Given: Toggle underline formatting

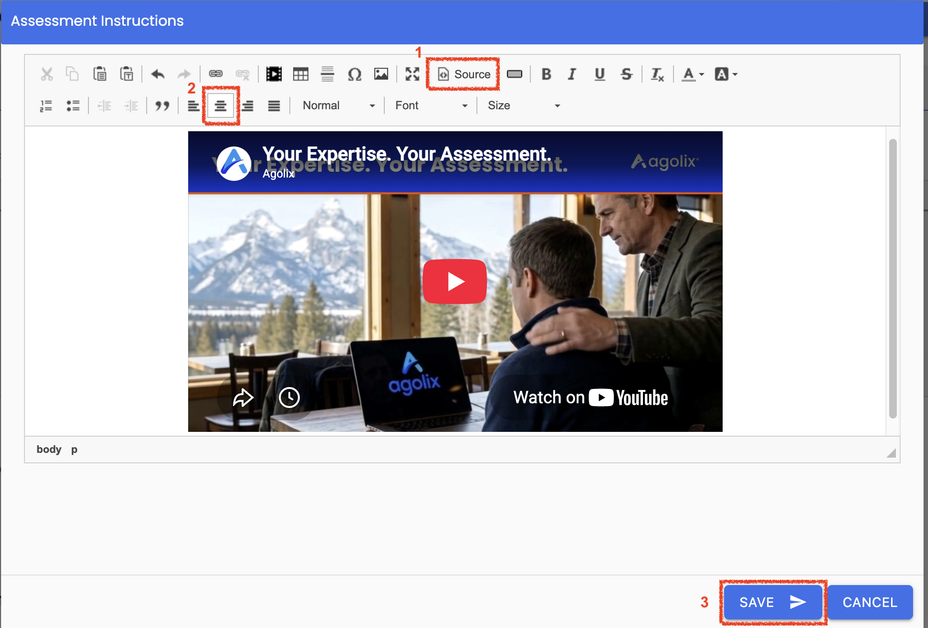Looking at the screenshot, I should [600, 74].
